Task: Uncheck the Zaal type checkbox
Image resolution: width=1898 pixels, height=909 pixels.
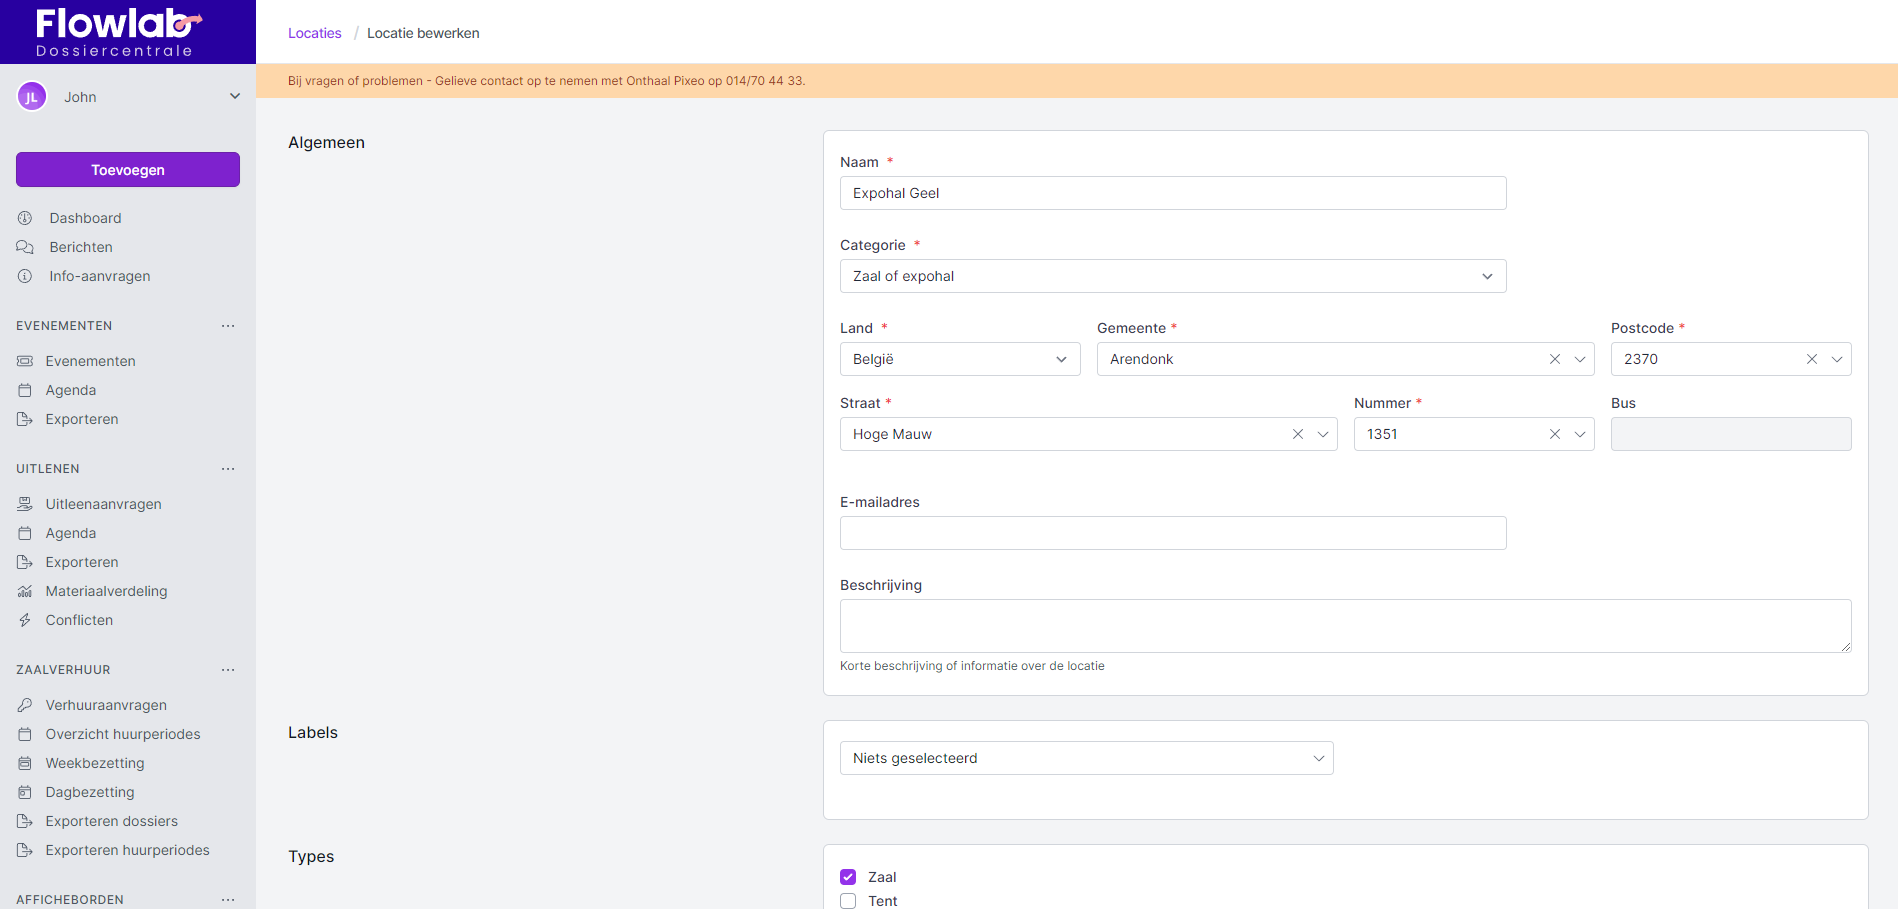Action: (x=848, y=877)
